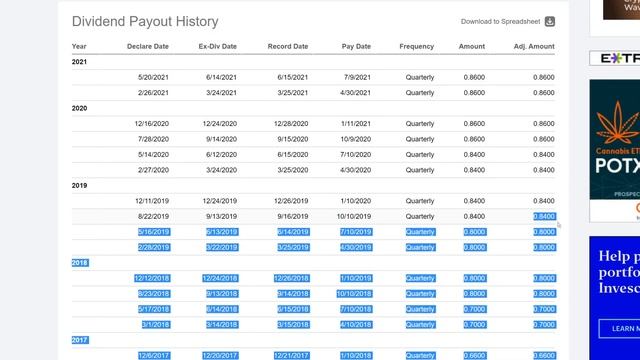Click the Download to Spreadsheet icon

[x=549, y=21]
